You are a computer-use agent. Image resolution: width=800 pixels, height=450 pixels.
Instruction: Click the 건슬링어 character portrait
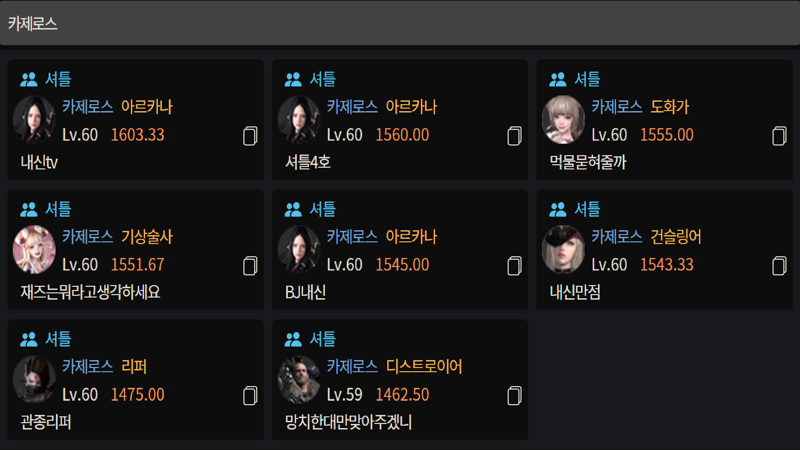(x=563, y=249)
